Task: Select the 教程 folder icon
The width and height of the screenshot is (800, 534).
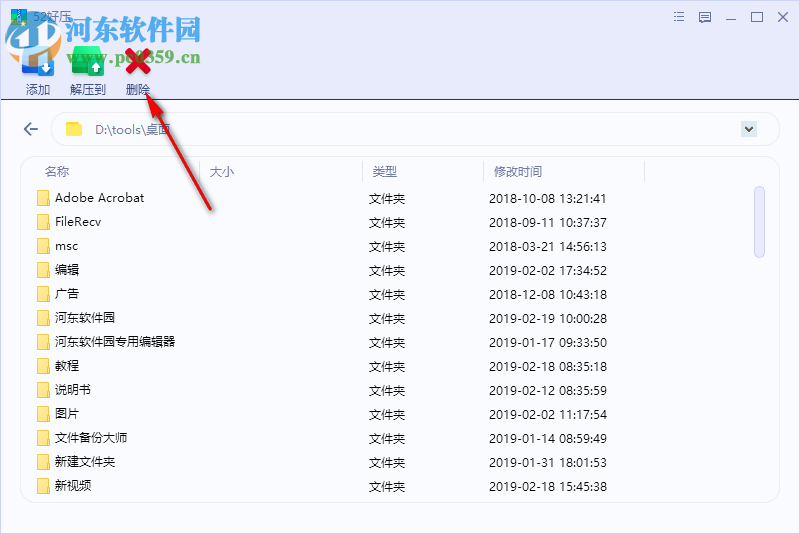Action: pos(43,366)
